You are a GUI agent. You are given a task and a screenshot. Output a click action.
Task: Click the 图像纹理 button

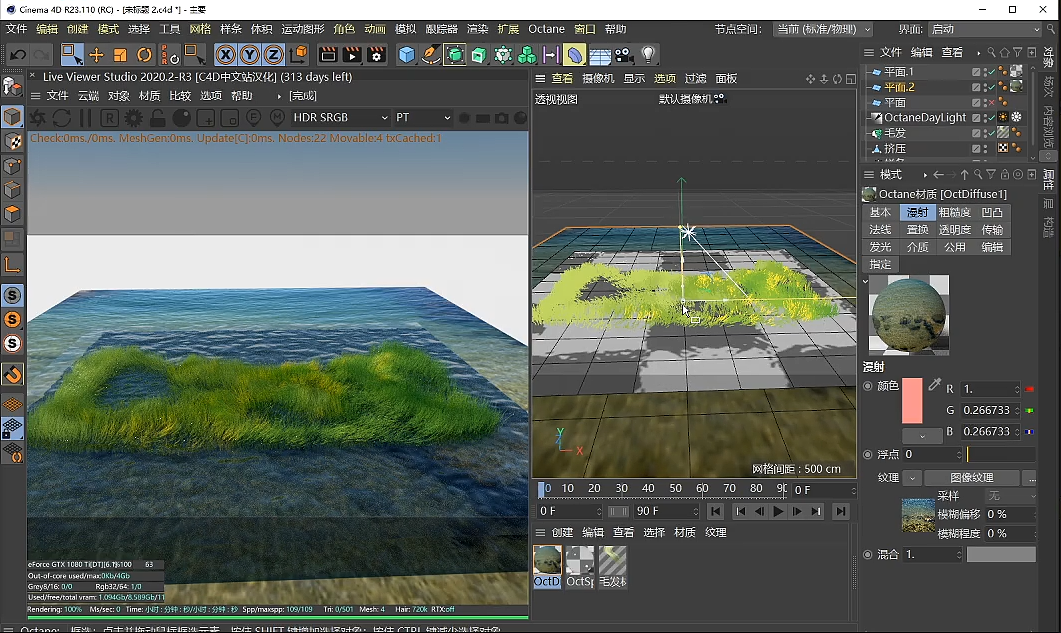tap(972, 478)
